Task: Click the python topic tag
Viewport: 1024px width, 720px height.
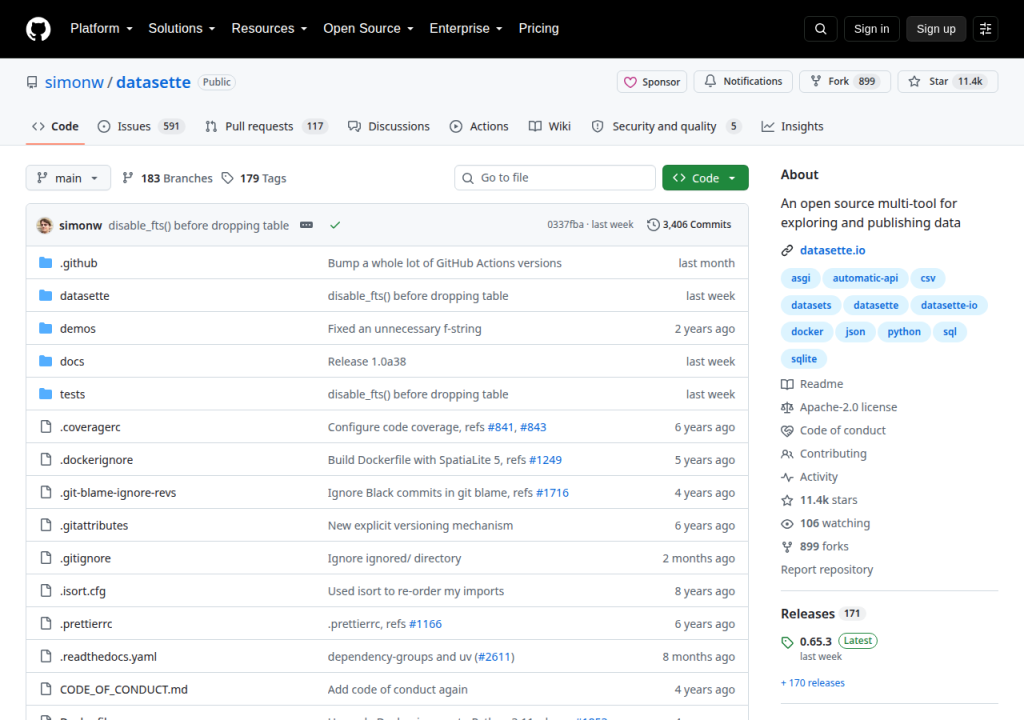Action: pos(904,332)
